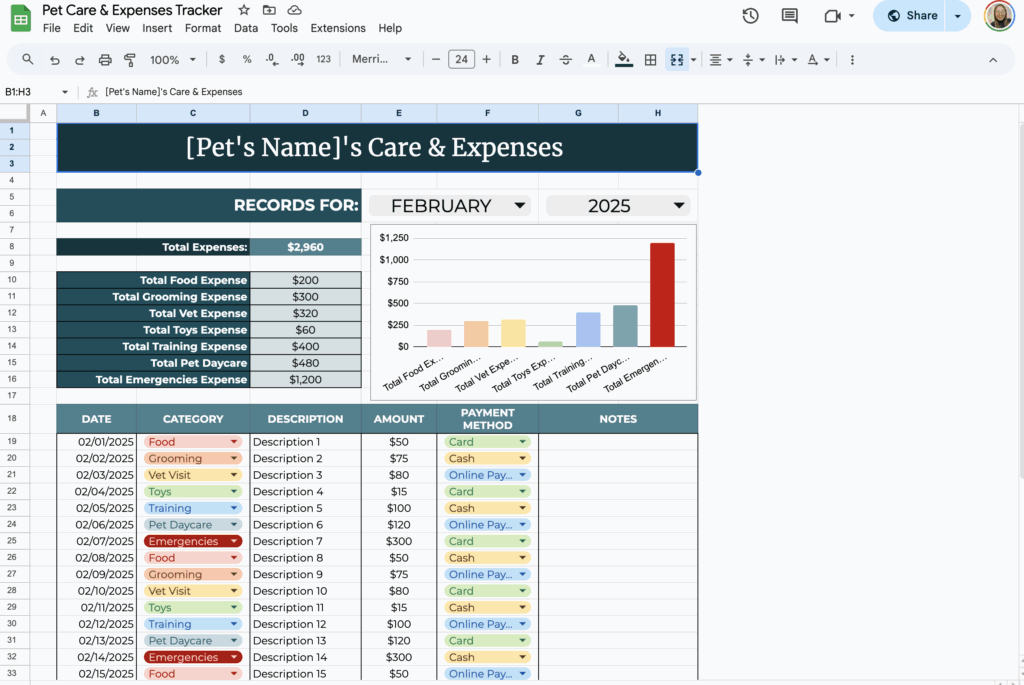Add a comment using the comment icon
The image size is (1024, 685).
789,16
